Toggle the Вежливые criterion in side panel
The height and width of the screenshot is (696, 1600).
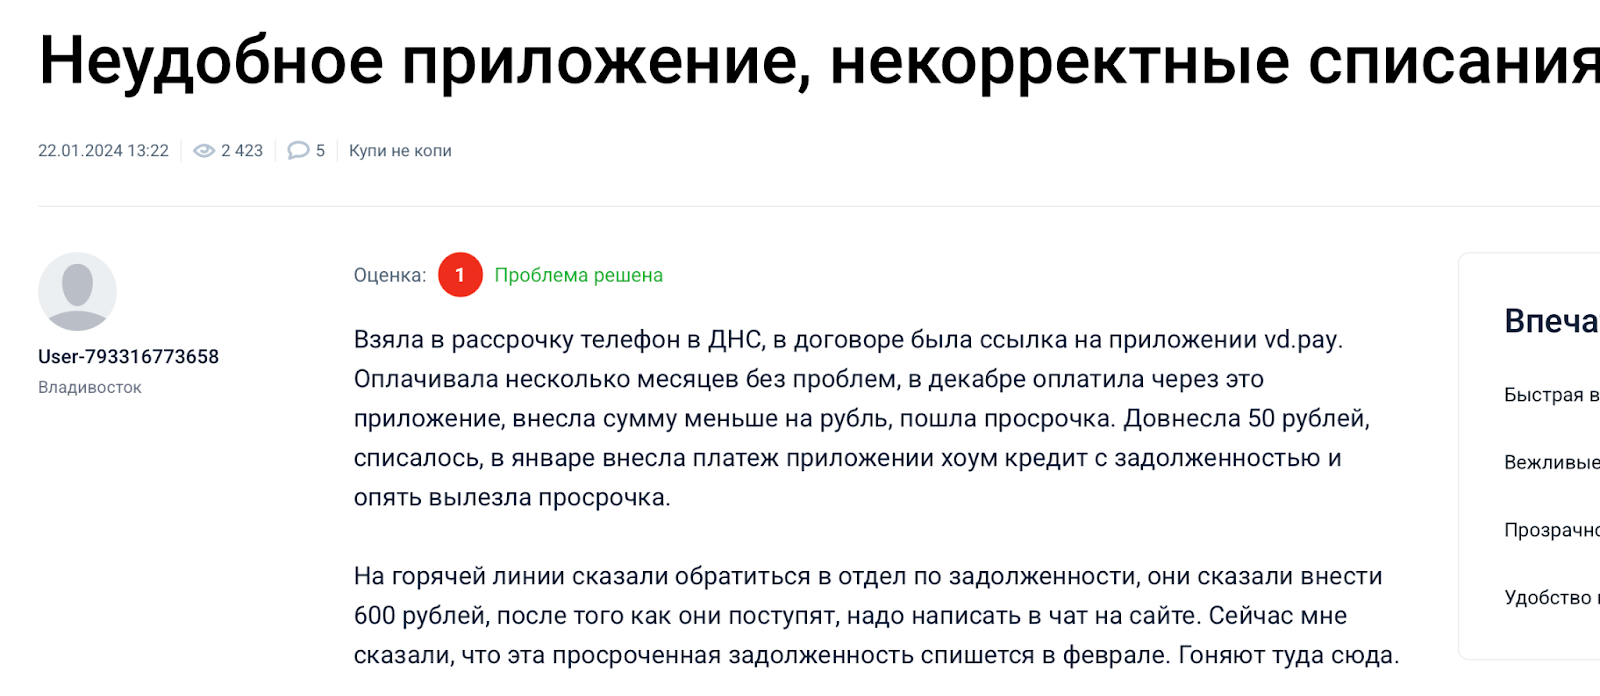1545,463
